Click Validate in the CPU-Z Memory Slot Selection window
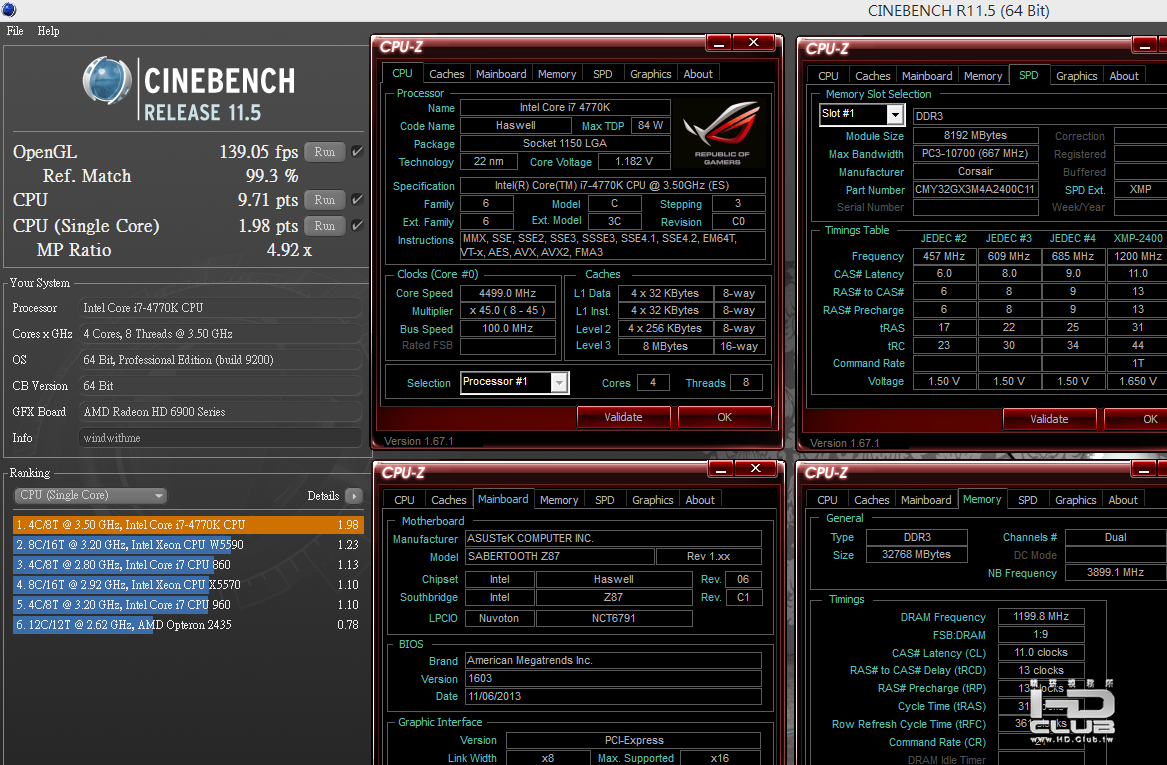1167x765 pixels. [1049, 420]
